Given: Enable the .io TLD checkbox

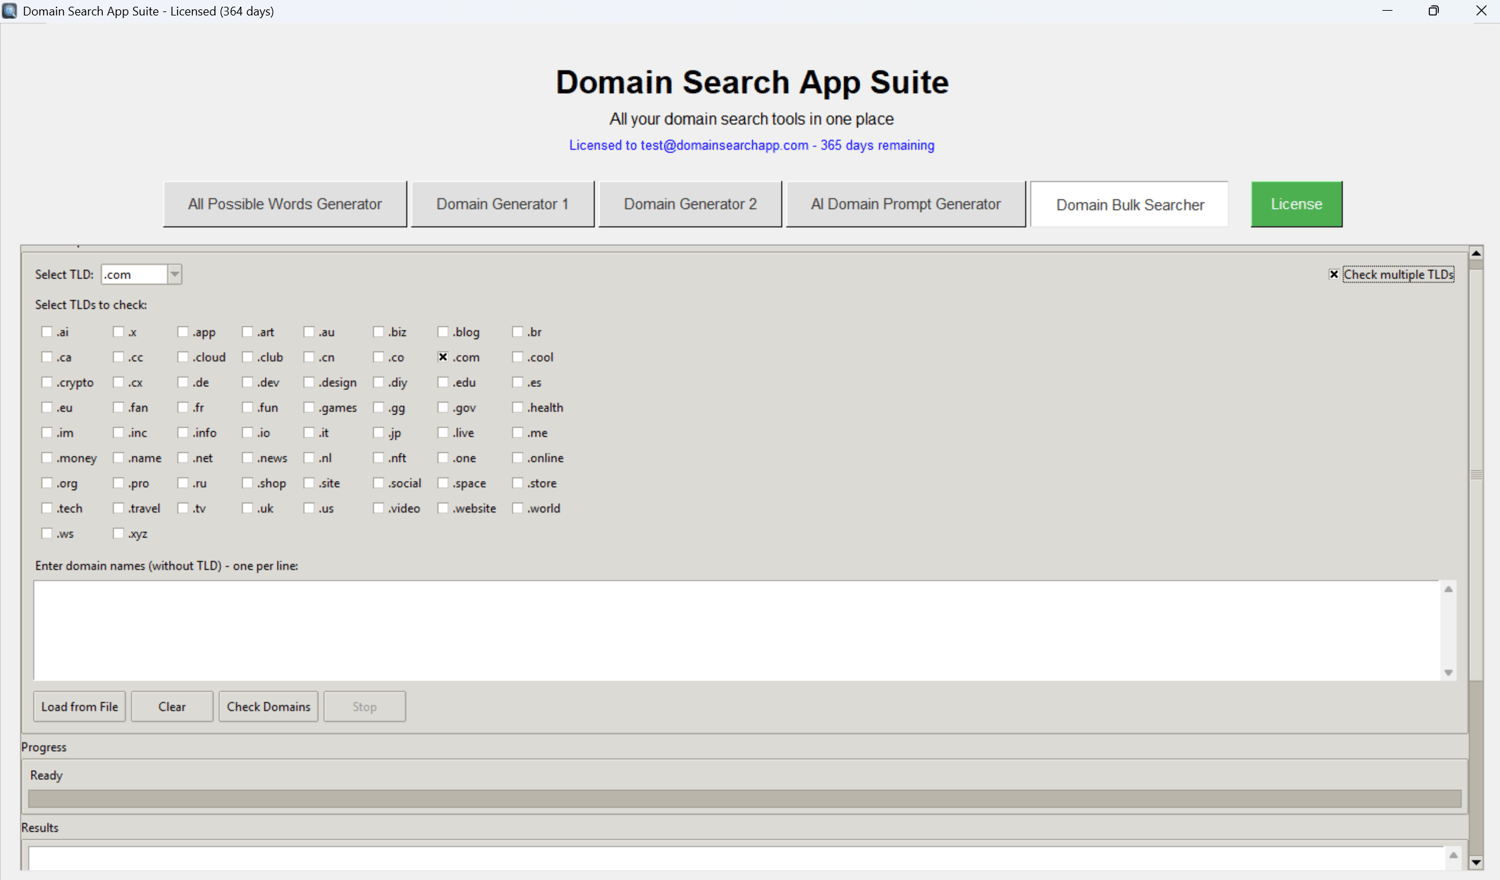Looking at the screenshot, I should (x=247, y=433).
